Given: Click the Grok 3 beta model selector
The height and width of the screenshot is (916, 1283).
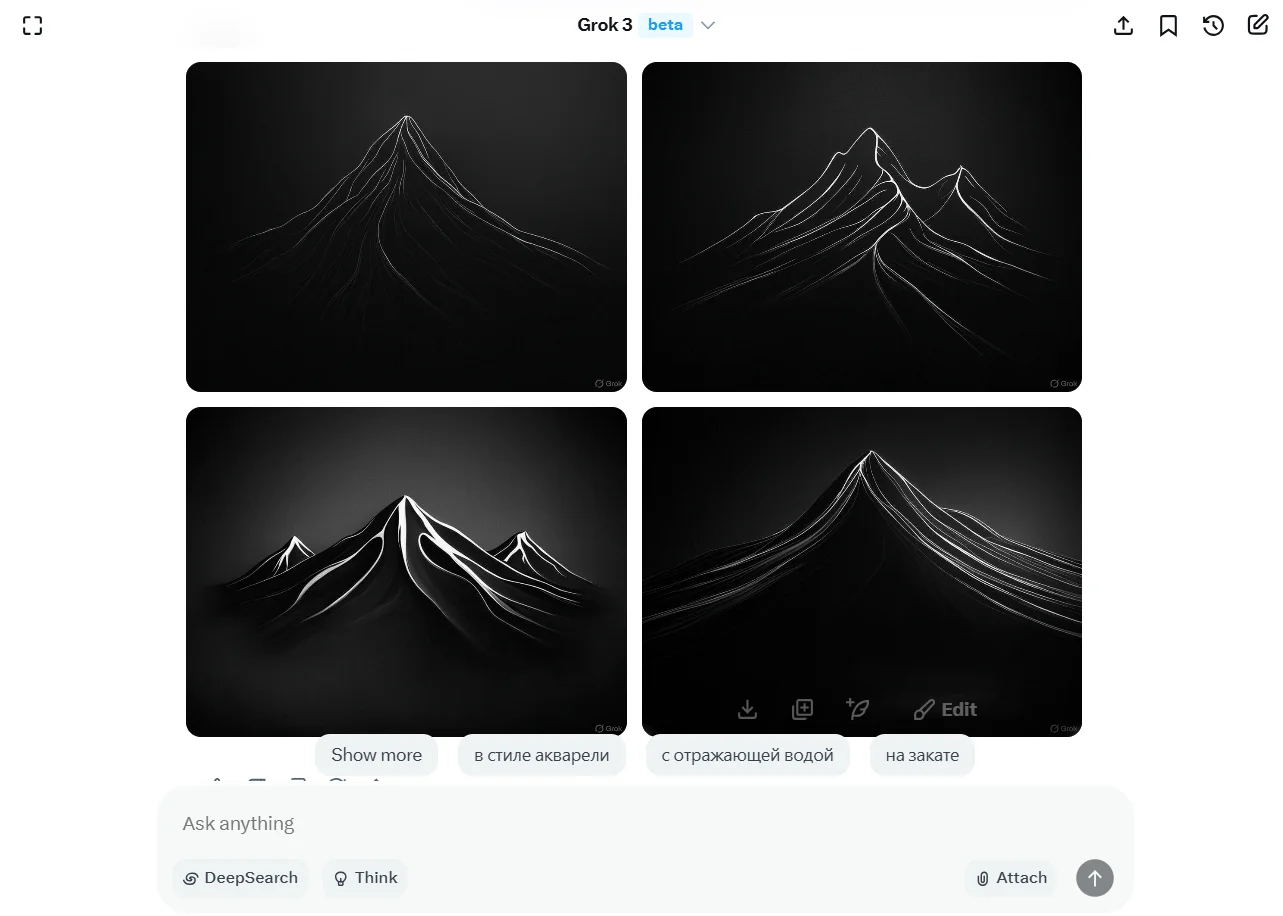Looking at the screenshot, I should pos(646,25).
